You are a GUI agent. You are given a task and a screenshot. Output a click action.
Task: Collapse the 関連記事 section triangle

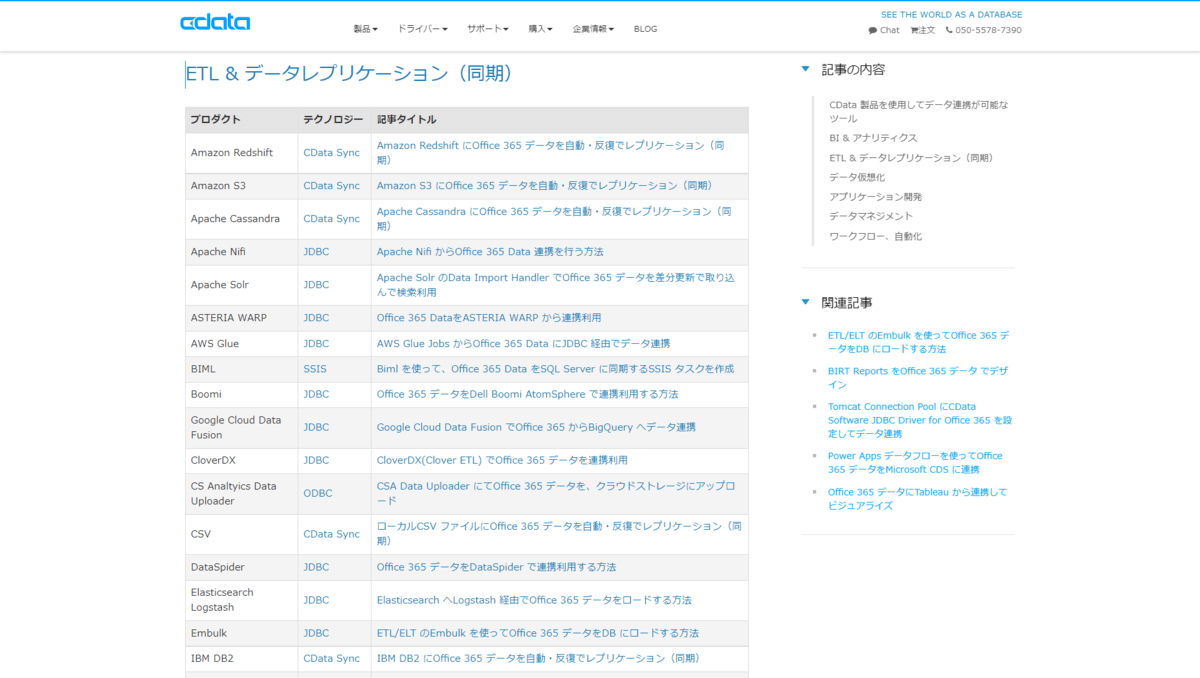click(x=806, y=302)
